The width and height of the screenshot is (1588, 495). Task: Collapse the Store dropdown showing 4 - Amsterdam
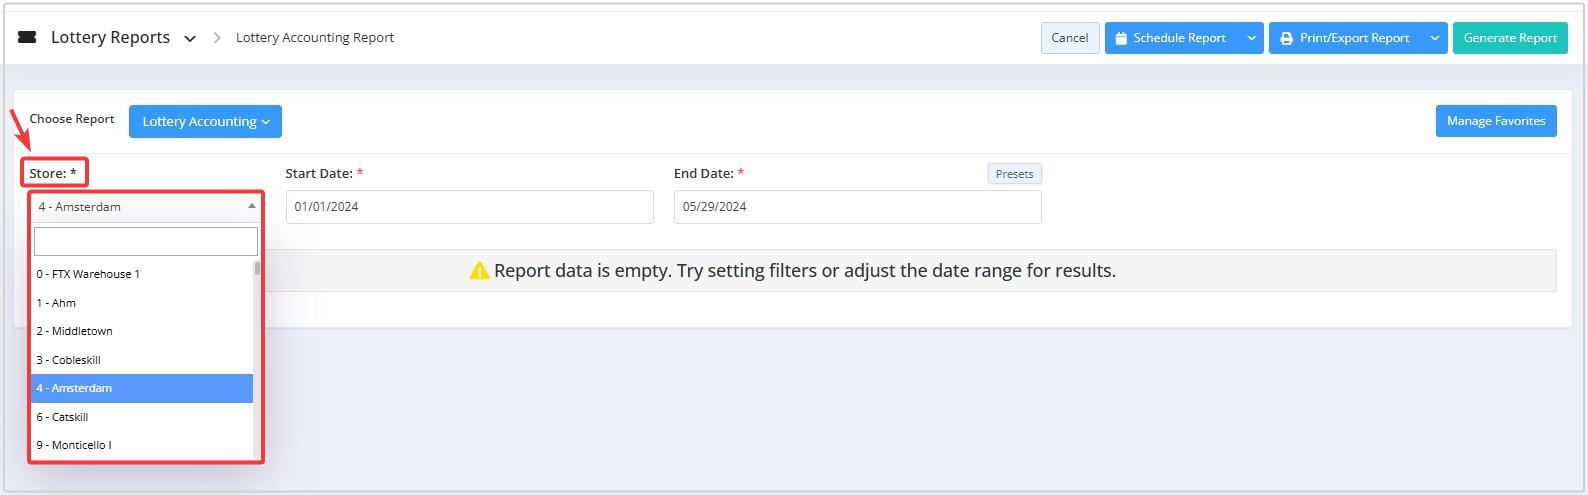click(146, 207)
